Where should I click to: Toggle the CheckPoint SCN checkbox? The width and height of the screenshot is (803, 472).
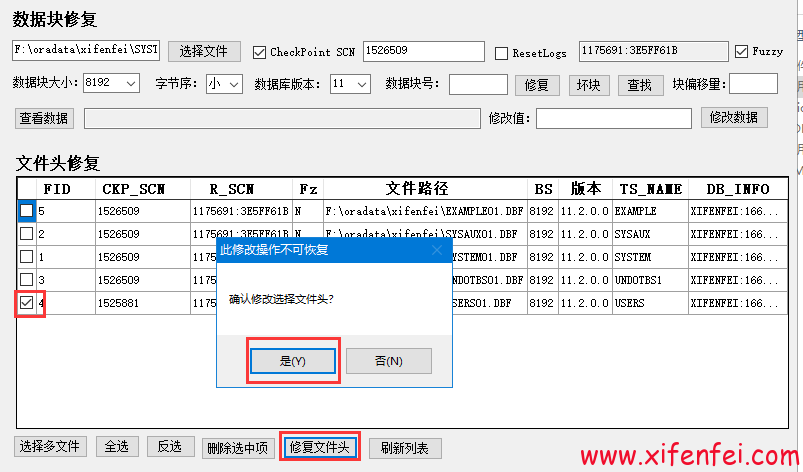[x=259, y=52]
